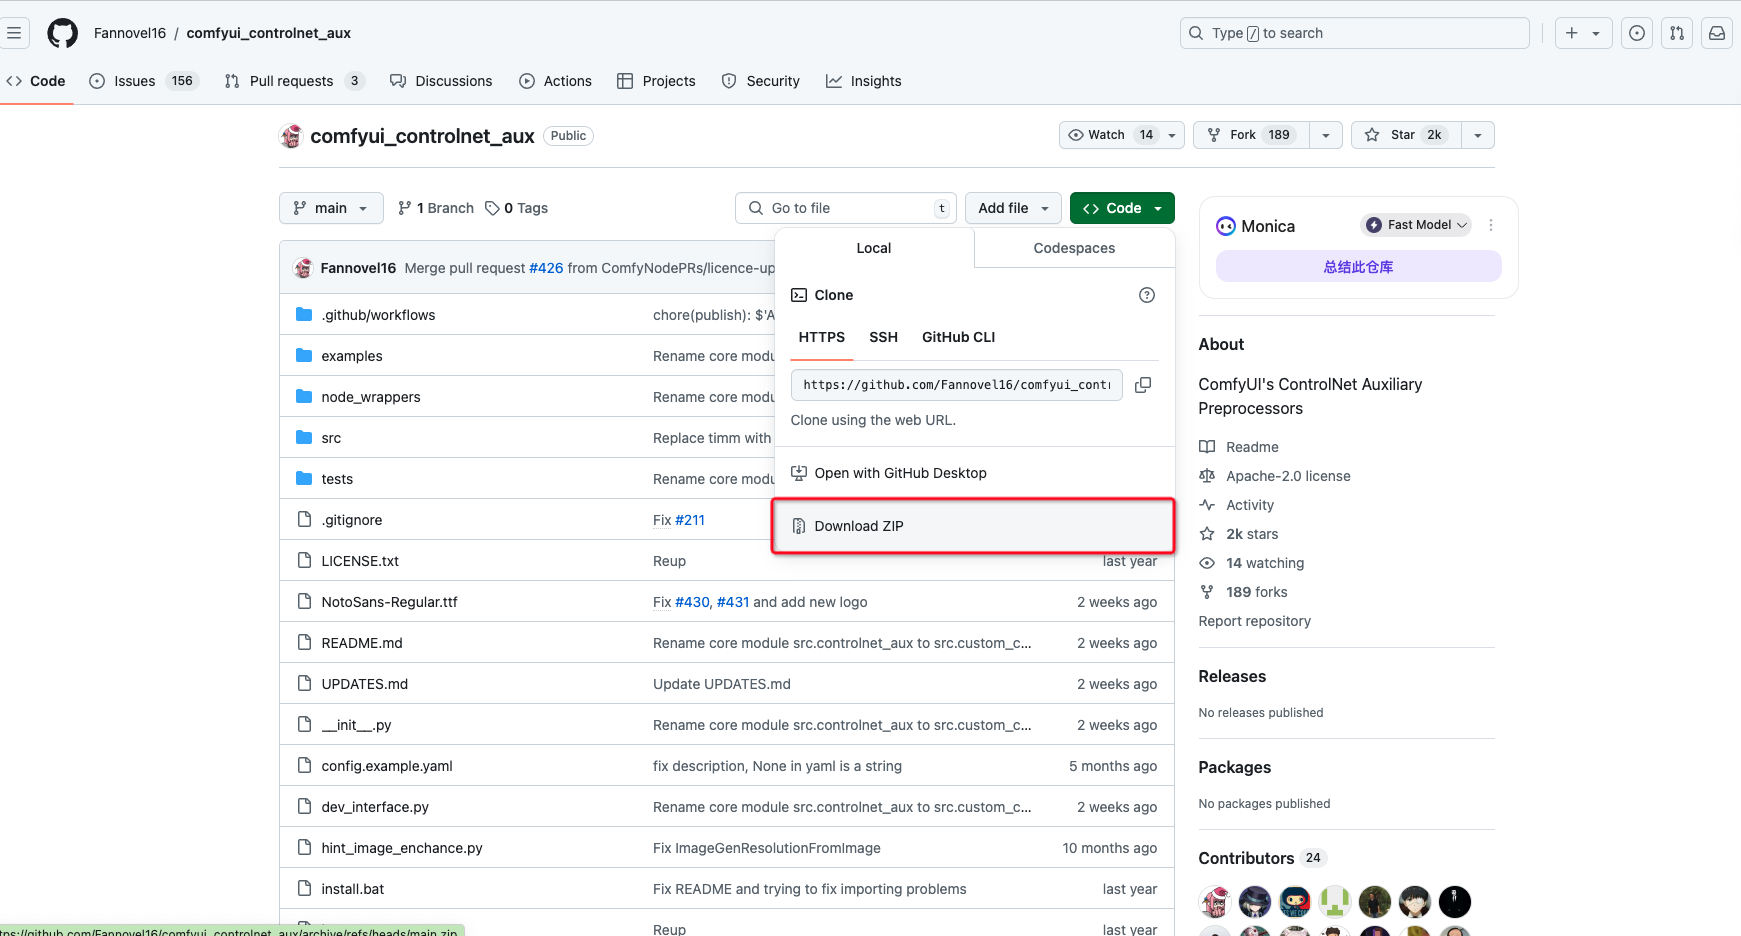
Task: Open the Packages heading link
Action: coord(1235,767)
